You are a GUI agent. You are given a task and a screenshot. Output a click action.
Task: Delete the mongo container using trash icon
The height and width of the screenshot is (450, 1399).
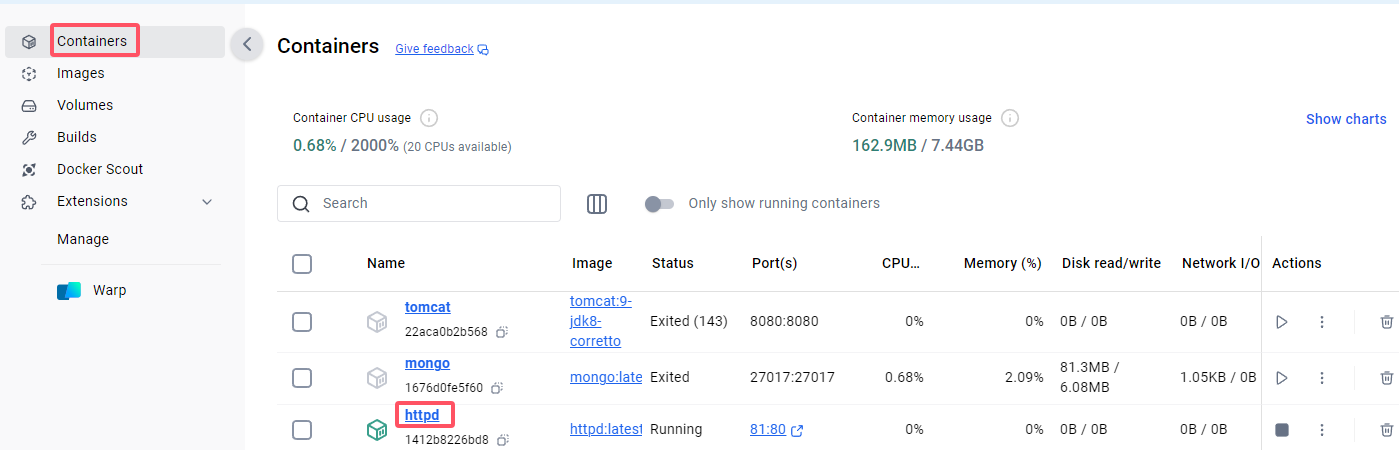pos(1386,378)
